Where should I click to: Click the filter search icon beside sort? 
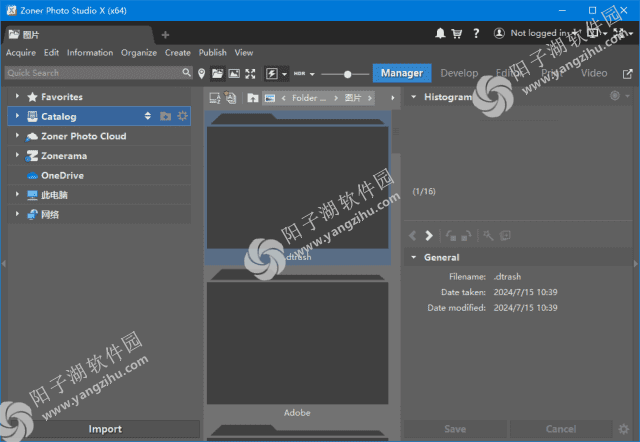click(x=231, y=98)
